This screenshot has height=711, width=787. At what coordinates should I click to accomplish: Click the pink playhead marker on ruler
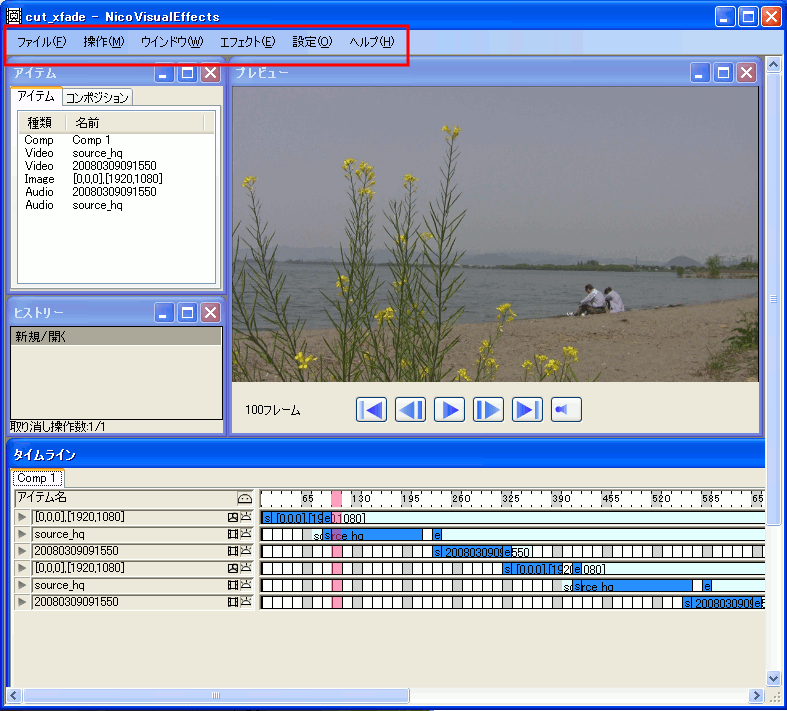tap(337, 498)
